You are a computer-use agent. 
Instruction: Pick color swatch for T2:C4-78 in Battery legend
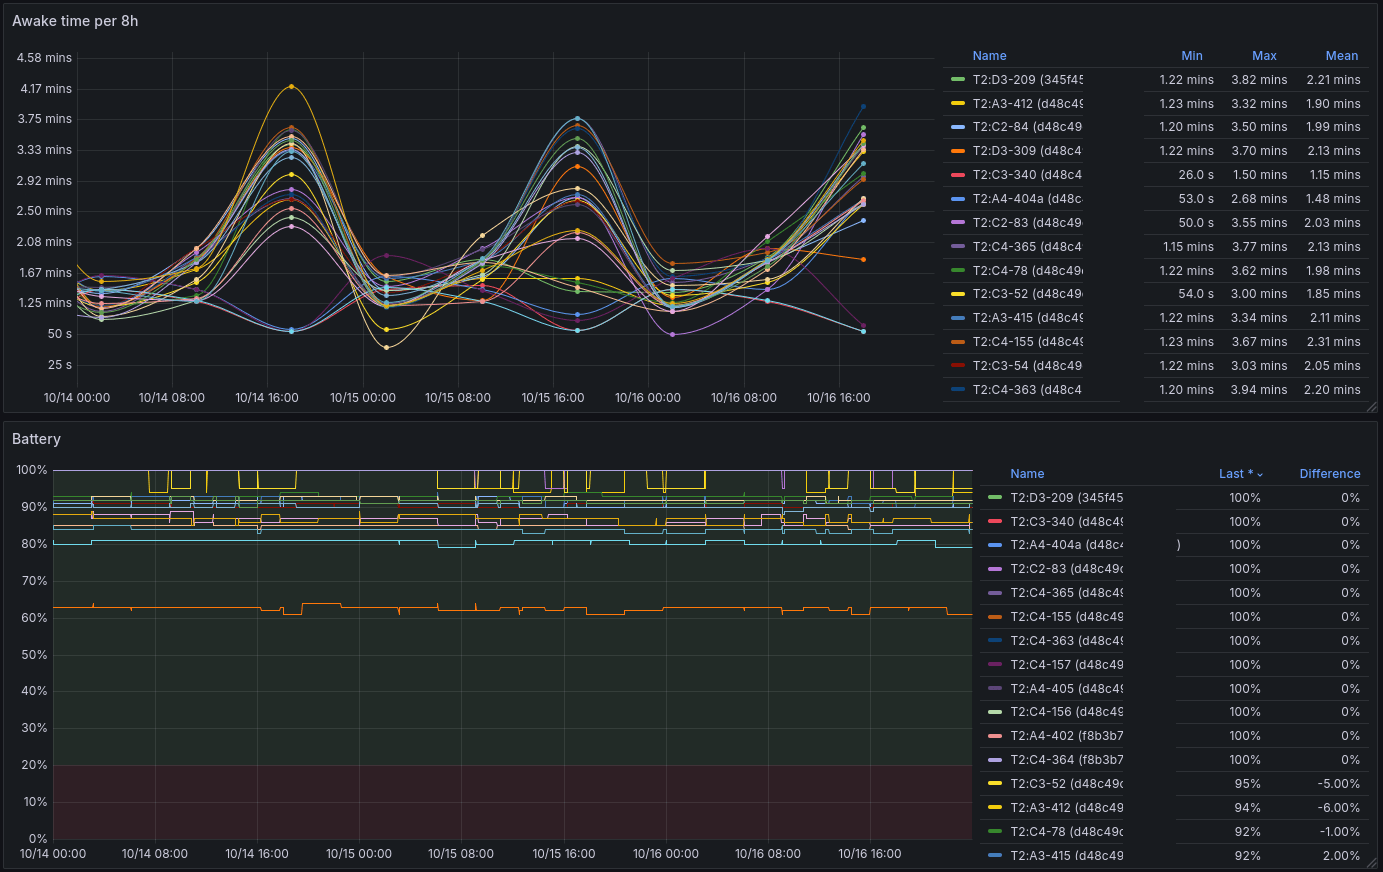(994, 832)
